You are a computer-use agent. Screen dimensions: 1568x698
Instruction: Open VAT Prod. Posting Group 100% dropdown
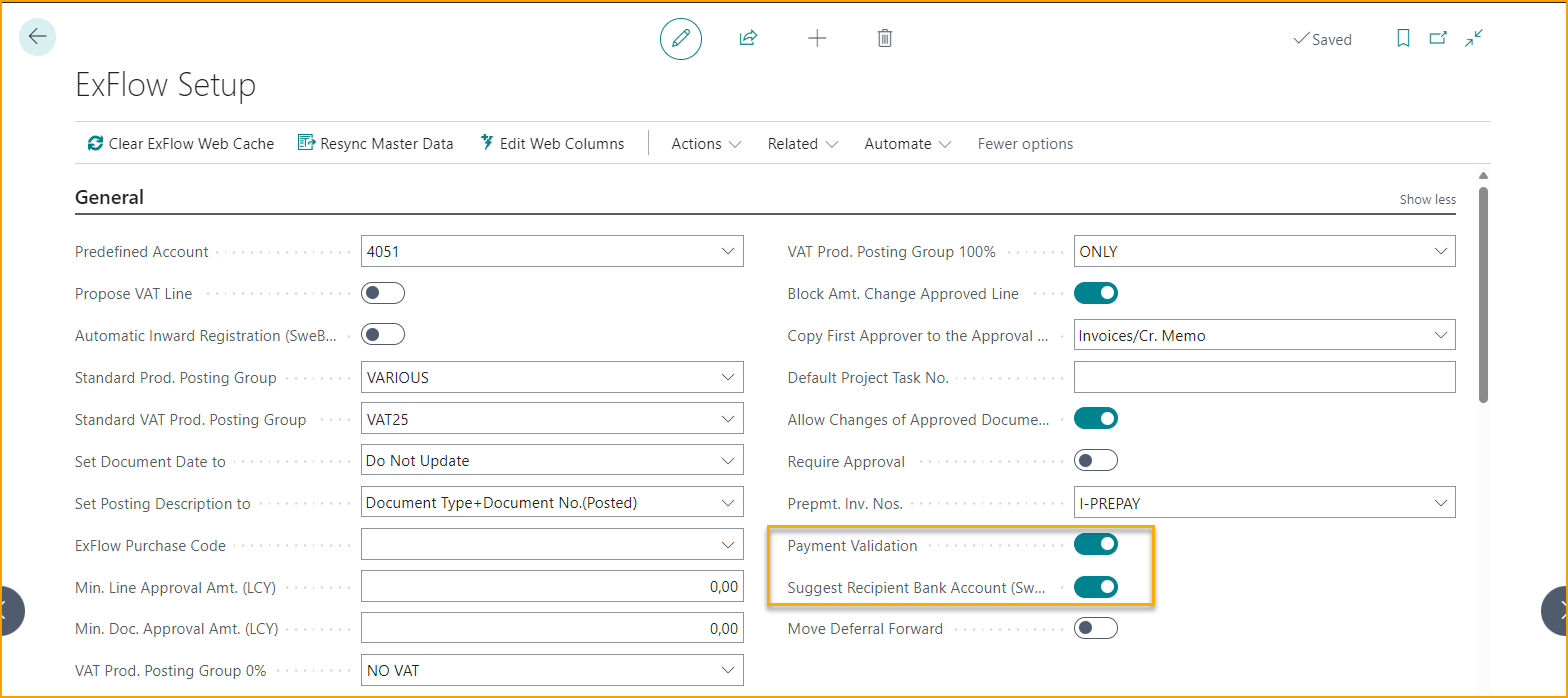point(1441,251)
